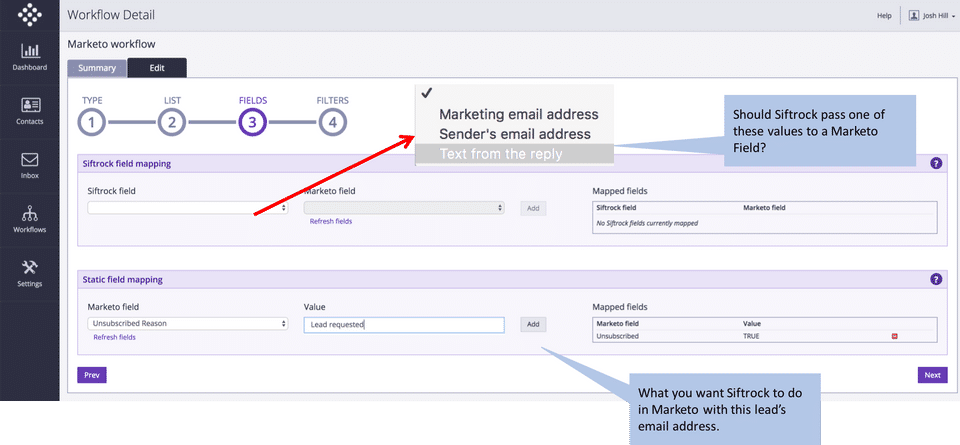Select the blank checked option
This screenshot has width=960, height=445.
click(x=514, y=94)
